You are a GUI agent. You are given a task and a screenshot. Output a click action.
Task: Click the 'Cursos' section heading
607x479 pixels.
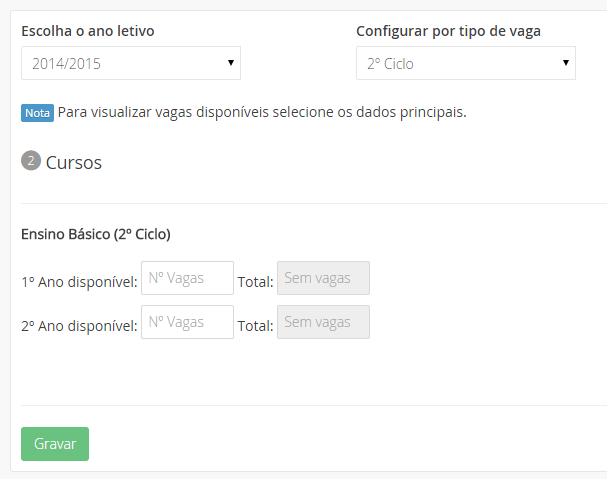(74, 162)
